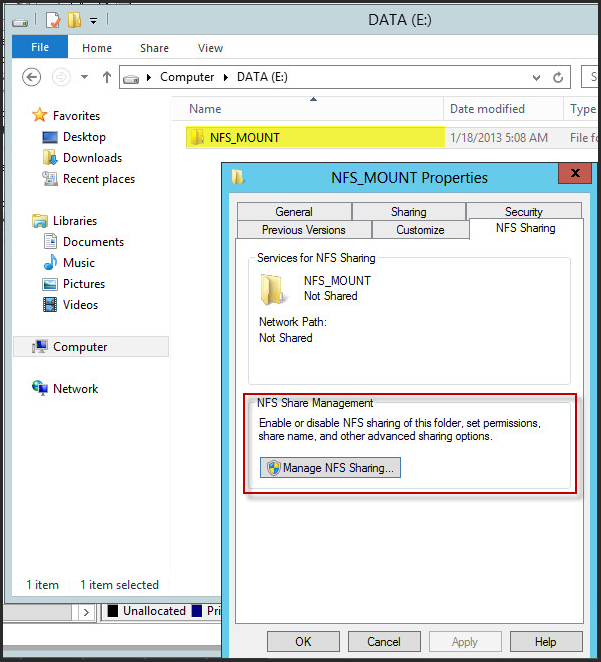Open the Documents library
The height and width of the screenshot is (662, 601).
tap(93, 242)
